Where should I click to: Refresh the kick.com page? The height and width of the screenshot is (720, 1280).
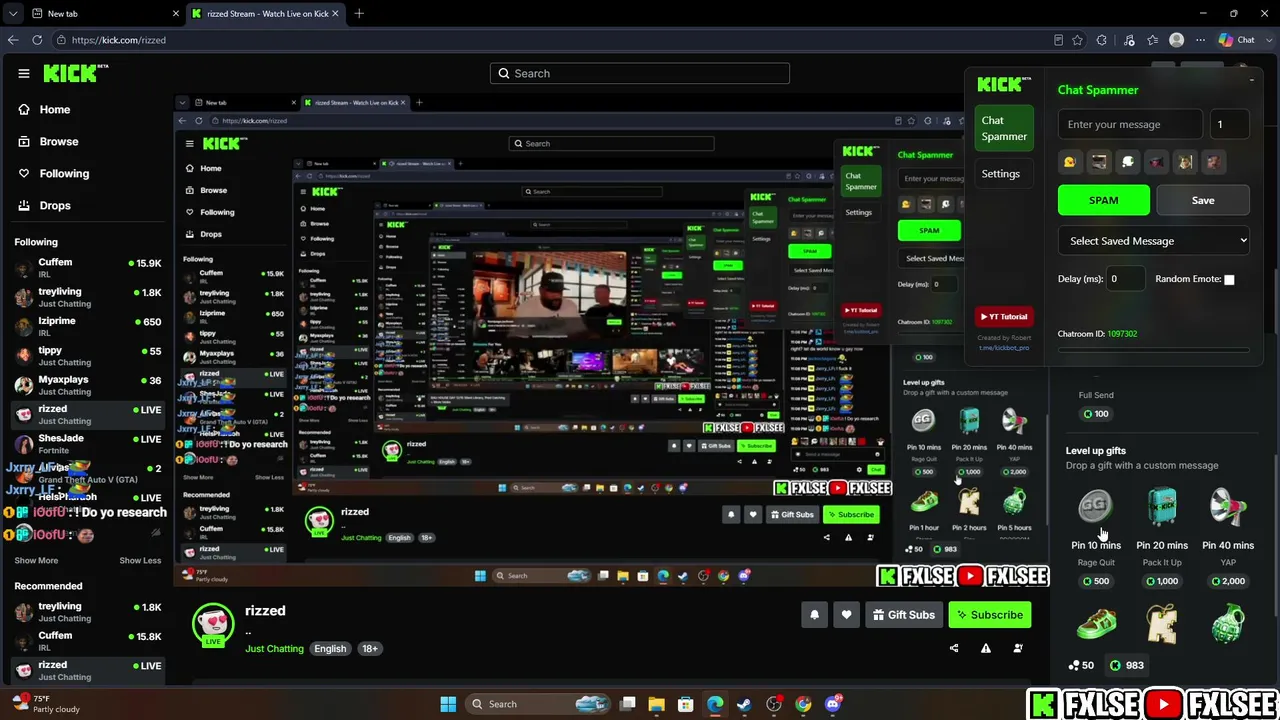[x=37, y=40]
